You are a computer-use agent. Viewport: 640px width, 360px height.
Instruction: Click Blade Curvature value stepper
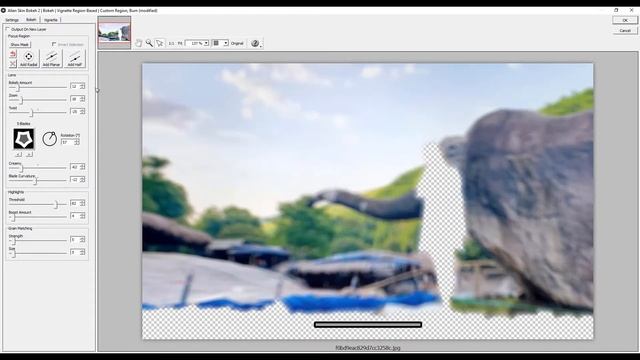82,179
